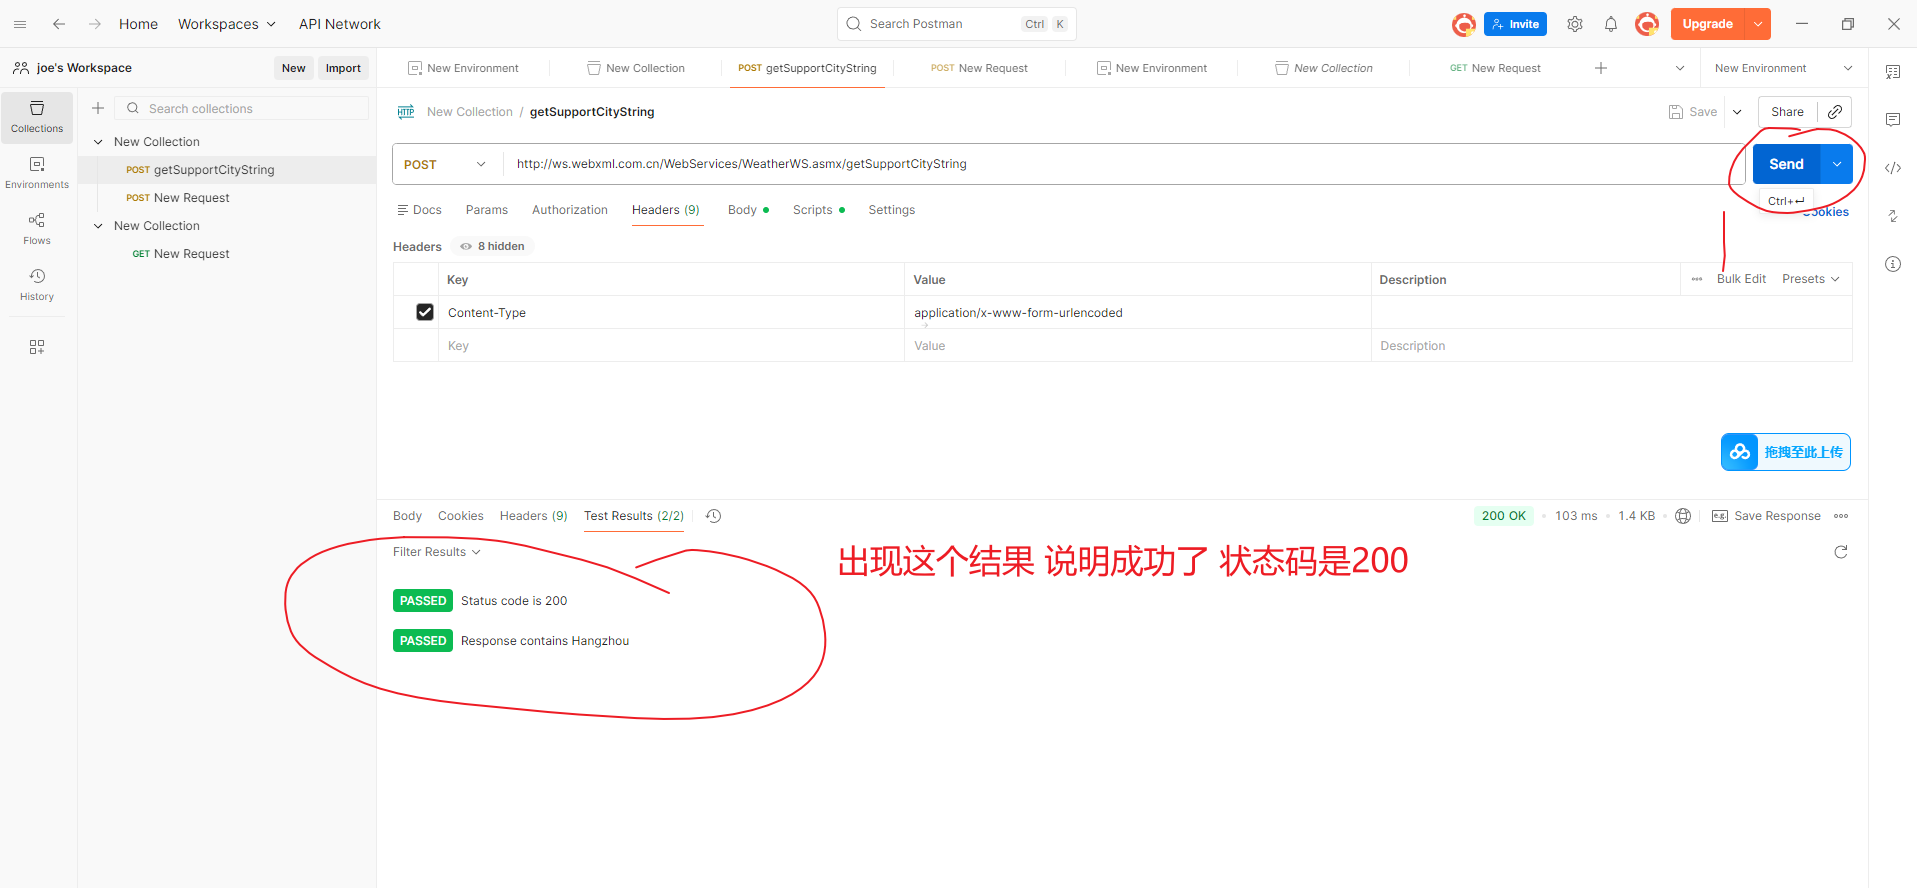Open the Flows sidebar panel

click(x=37, y=229)
